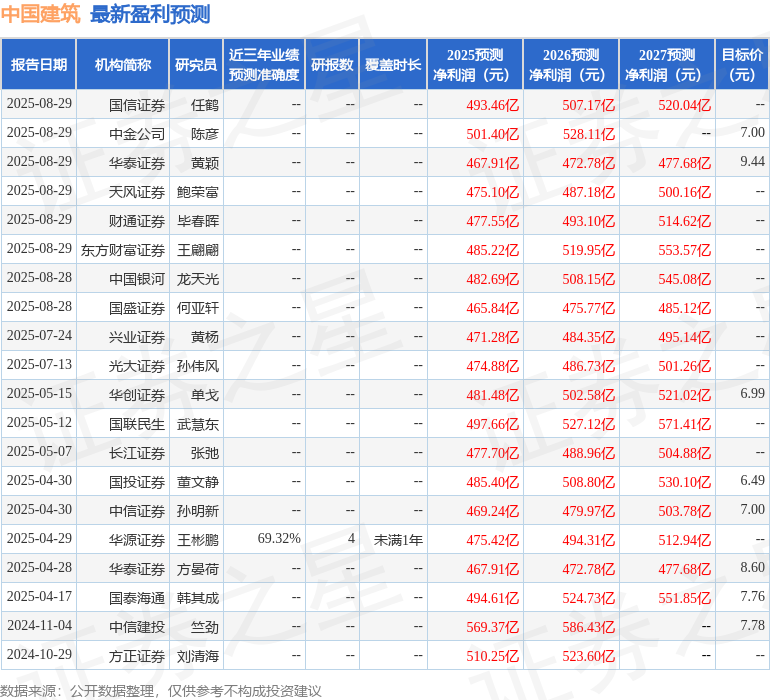Image resolution: width=770 pixels, height=700 pixels.
Task: Select analyst 王彬鹏 in the 华源证券 row
Action: point(197,540)
